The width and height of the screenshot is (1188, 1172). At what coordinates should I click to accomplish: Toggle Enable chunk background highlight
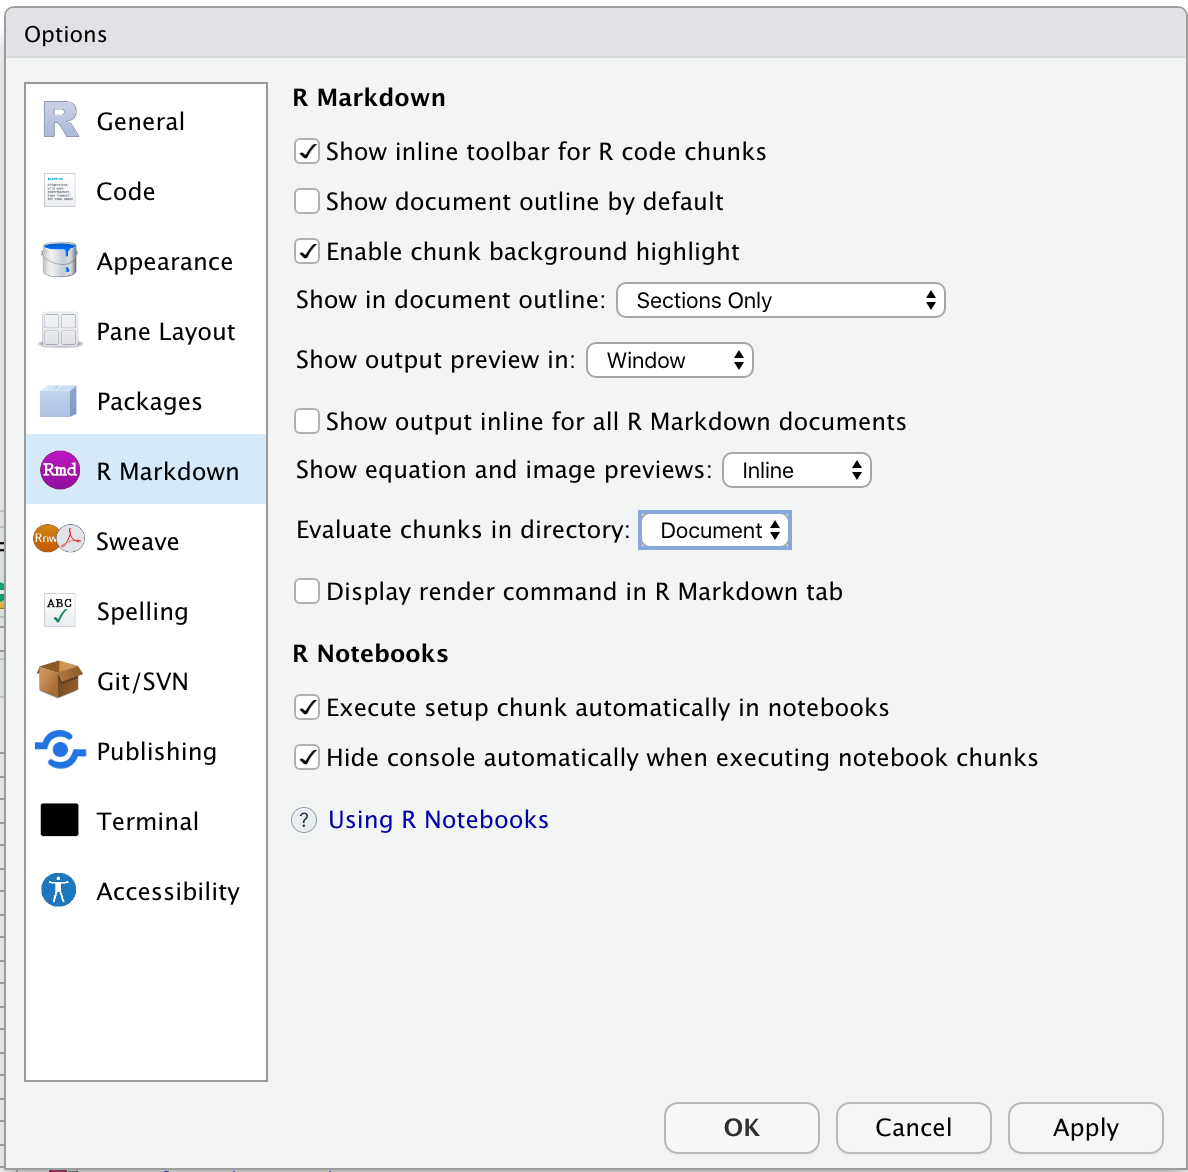(x=307, y=252)
